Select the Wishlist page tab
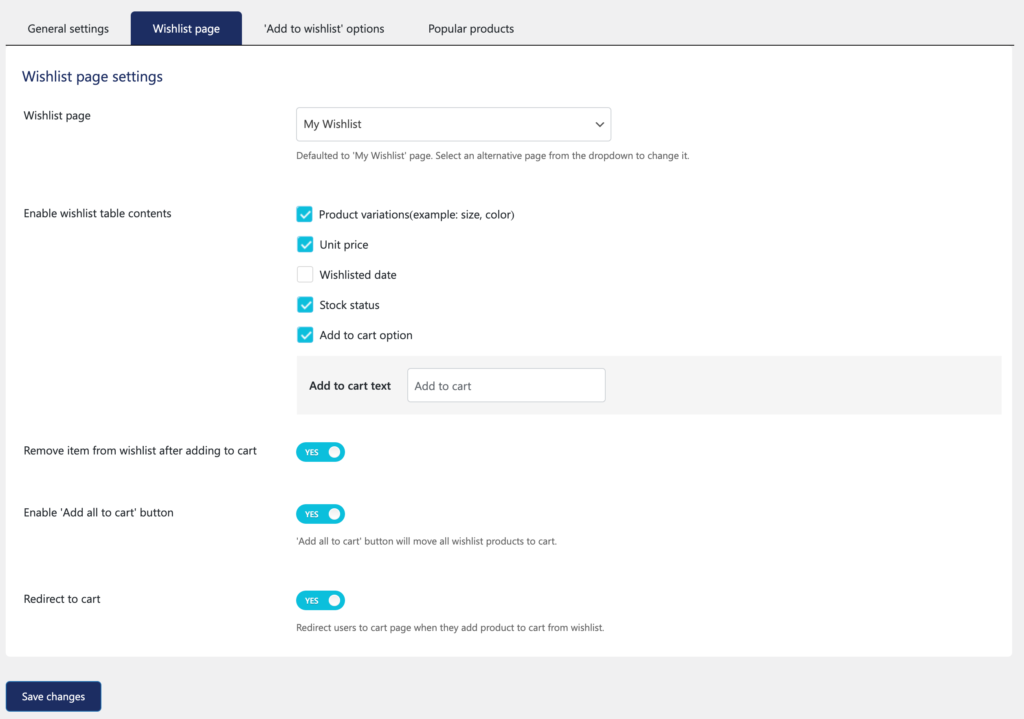 [x=186, y=29]
